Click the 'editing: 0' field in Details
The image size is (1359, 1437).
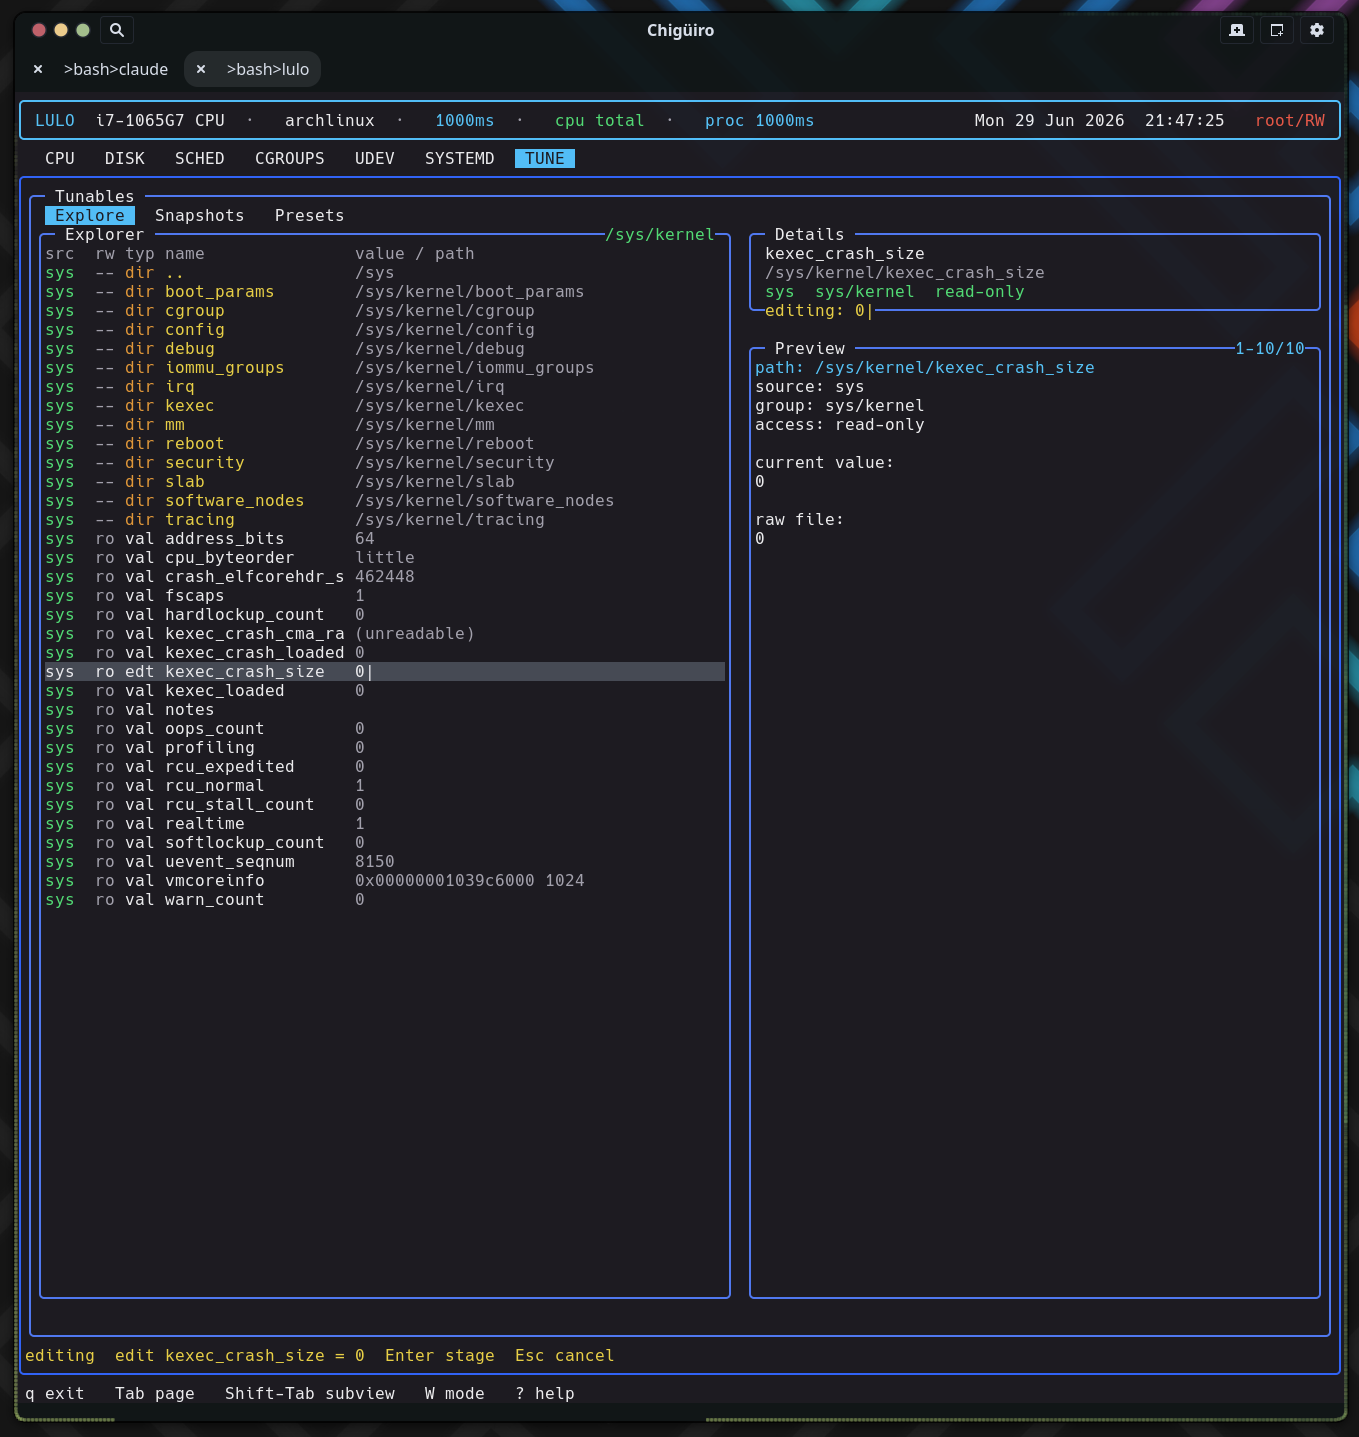[x=819, y=311]
